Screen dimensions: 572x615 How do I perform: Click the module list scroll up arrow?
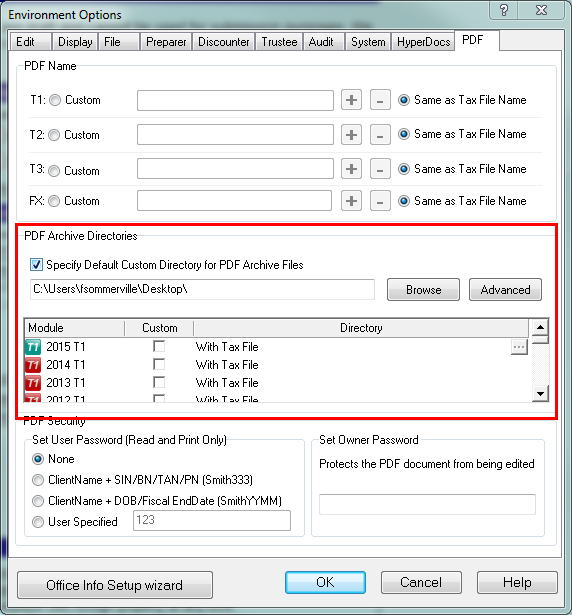point(540,327)
